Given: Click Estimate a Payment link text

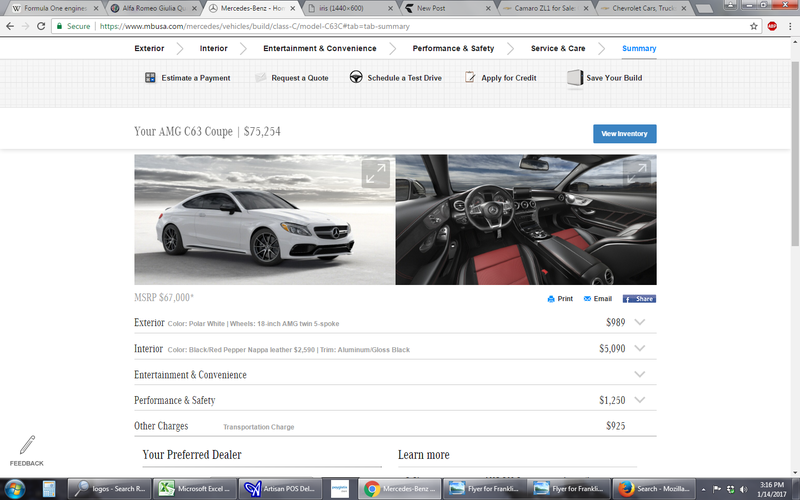Looking at the screenshot, I should (x=196, y=78).
